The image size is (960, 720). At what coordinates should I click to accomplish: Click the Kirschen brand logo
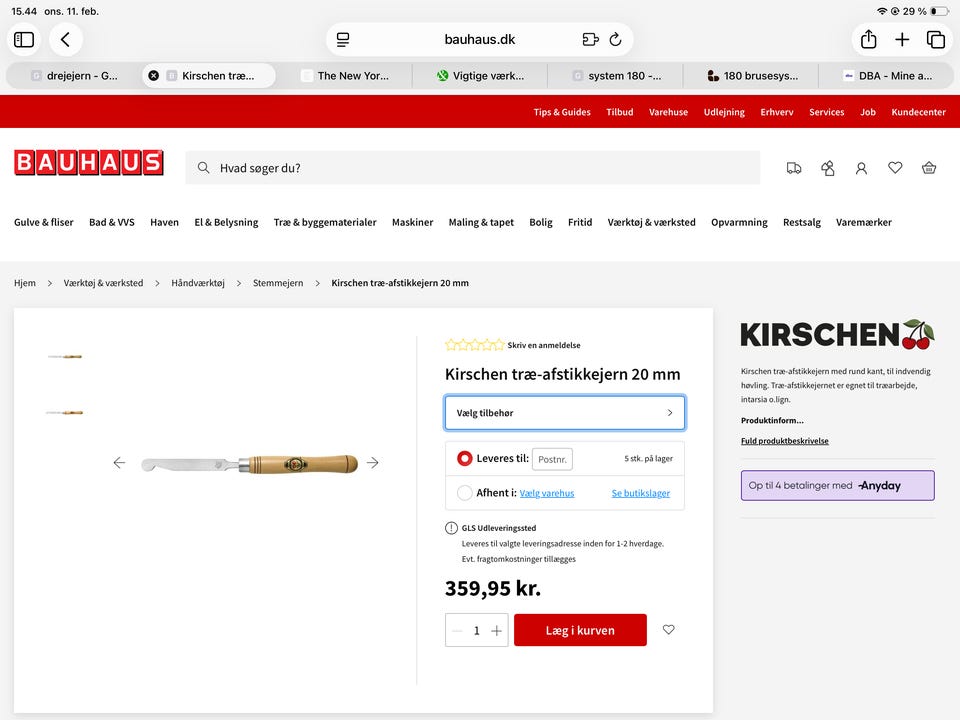[837, 335]
